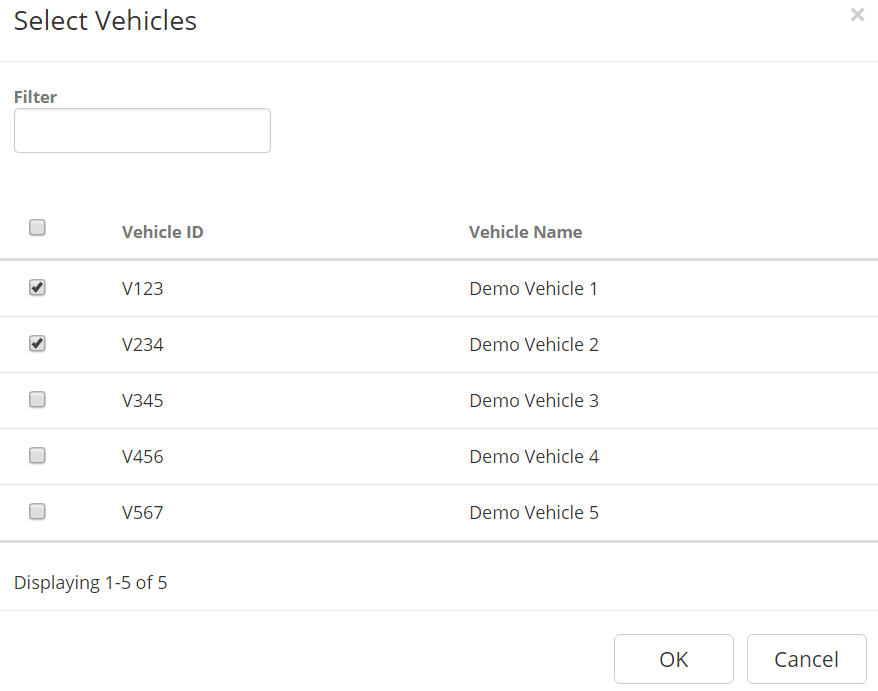
Task: Uncheck the V234 vehicle checkbox
Action: click(x=37, y=344)
